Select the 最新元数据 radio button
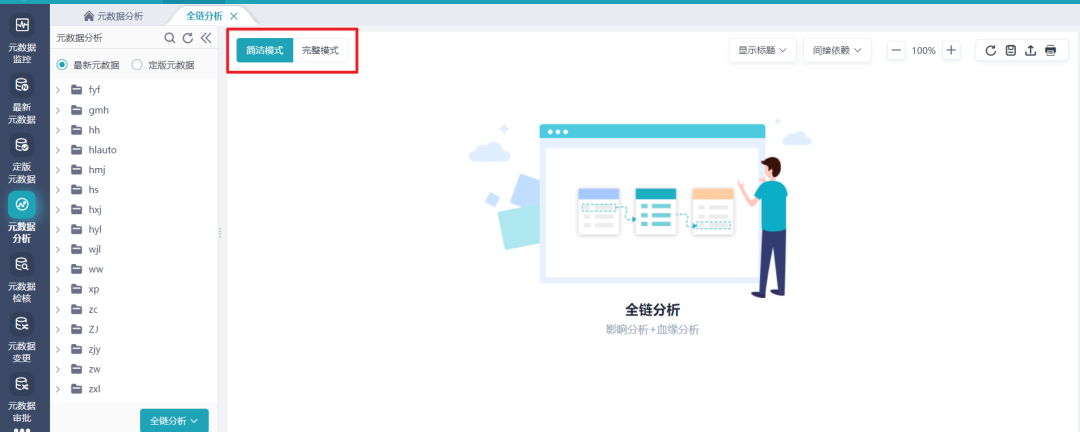The image size is (1080, 432). click(62, 65)
